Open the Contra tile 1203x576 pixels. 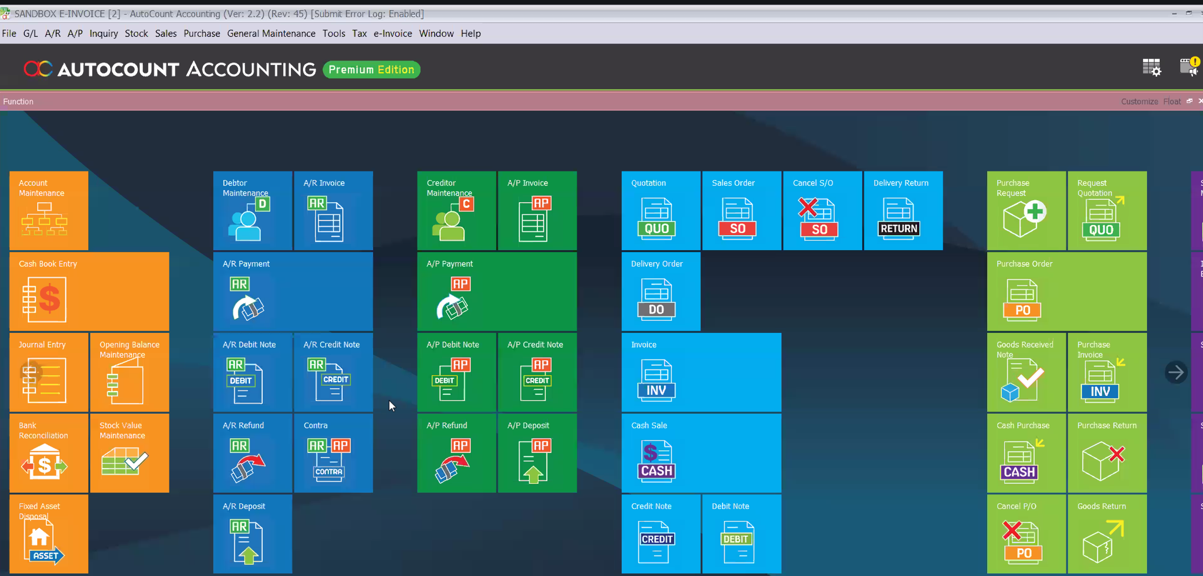click(x=334, y=454)
